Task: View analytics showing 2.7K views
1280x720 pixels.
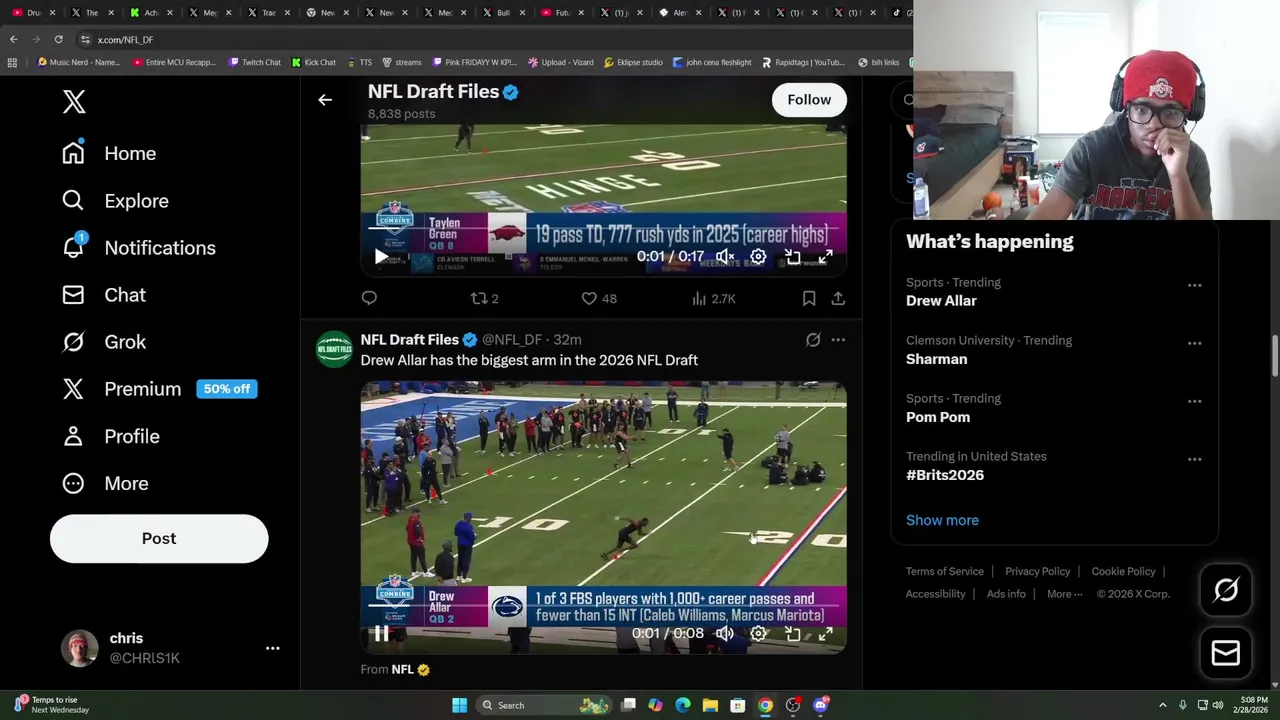Action: (x=714, y=298)
